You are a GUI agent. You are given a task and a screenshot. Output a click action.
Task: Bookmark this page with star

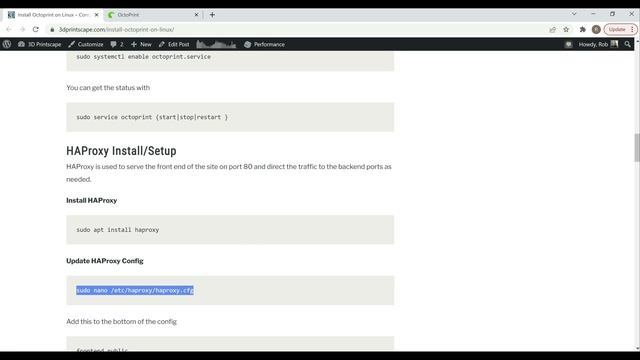[566, 29]
